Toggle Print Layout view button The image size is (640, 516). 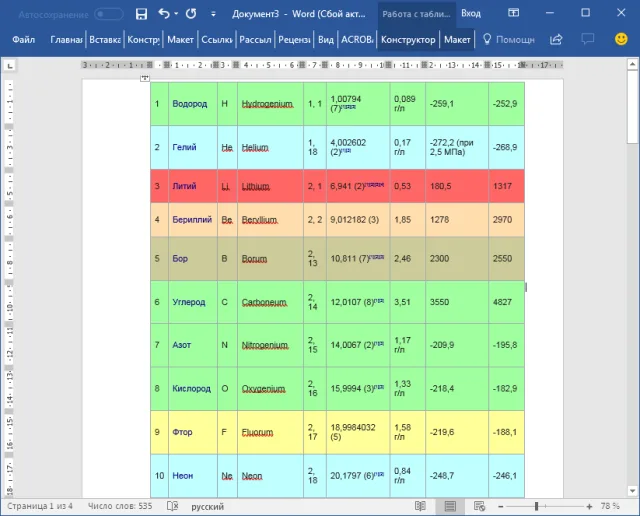point(450,506)
